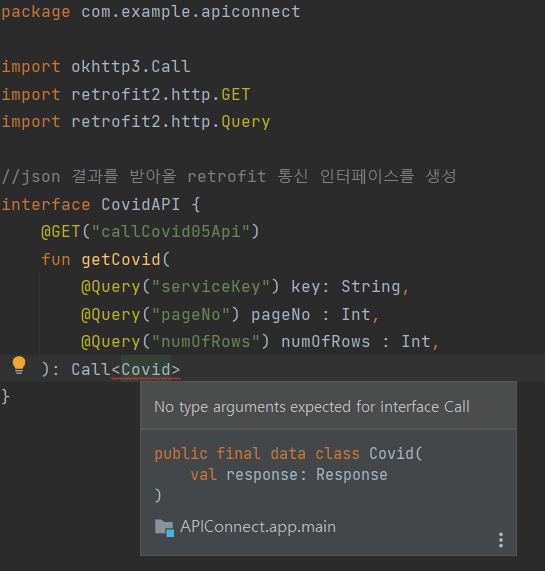Click the APIConnect.app.main module folder icon
This screenshot has width=545, height=571.
point(164,528)
